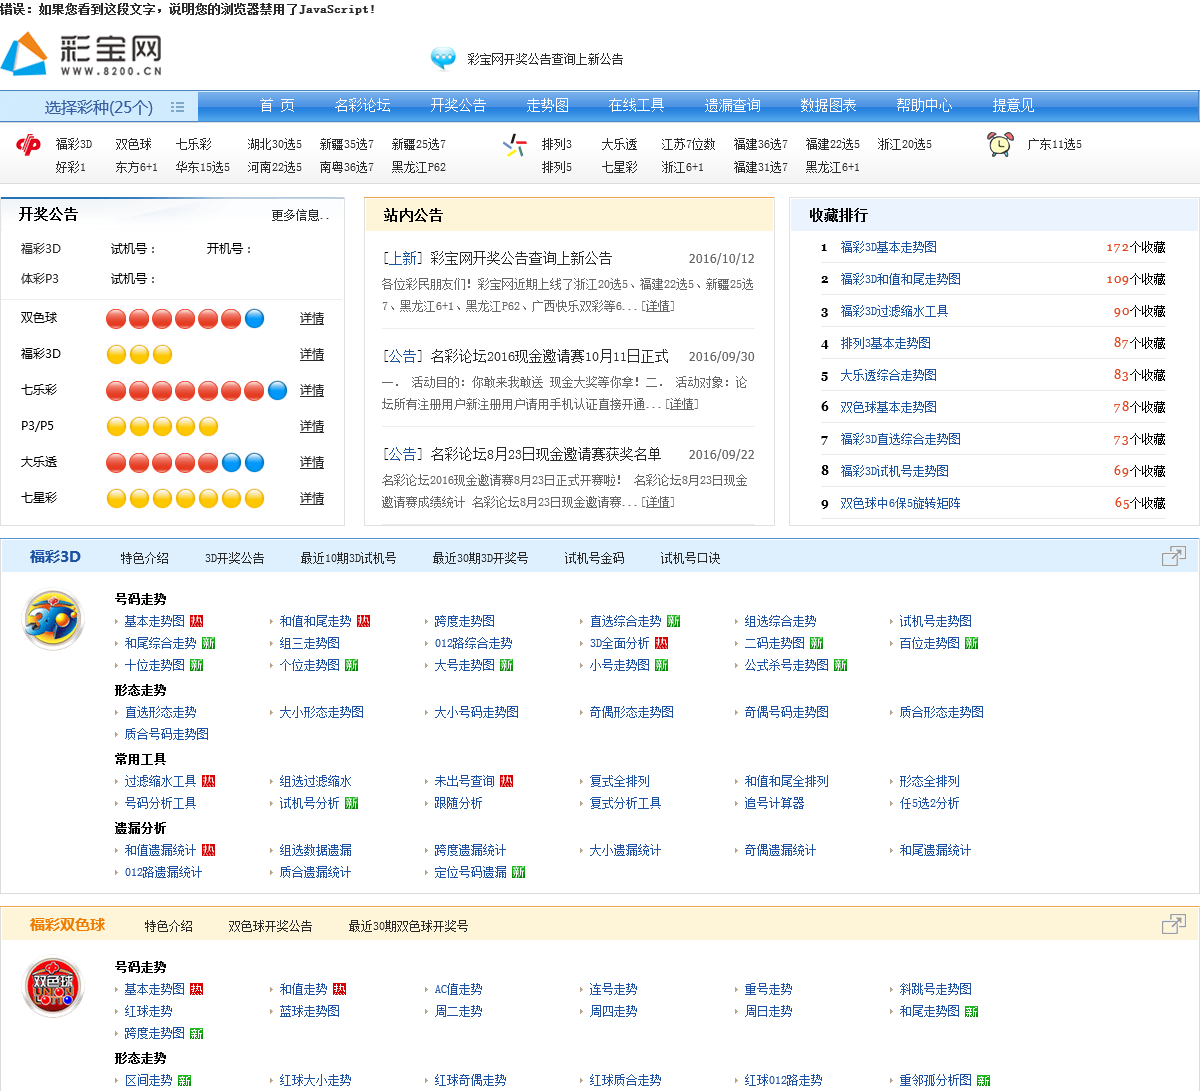Open the 走势图 navigation menu item
The height and width of the screenshot is (1091, 1200).
[x=547, y=105]
